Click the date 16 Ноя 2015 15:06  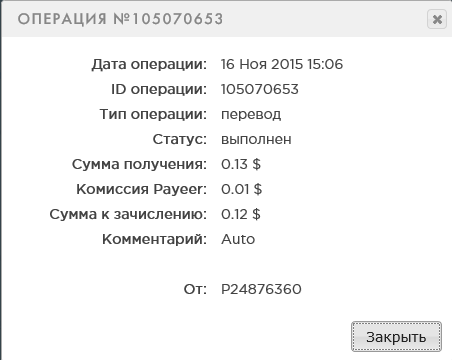[282, 64]
